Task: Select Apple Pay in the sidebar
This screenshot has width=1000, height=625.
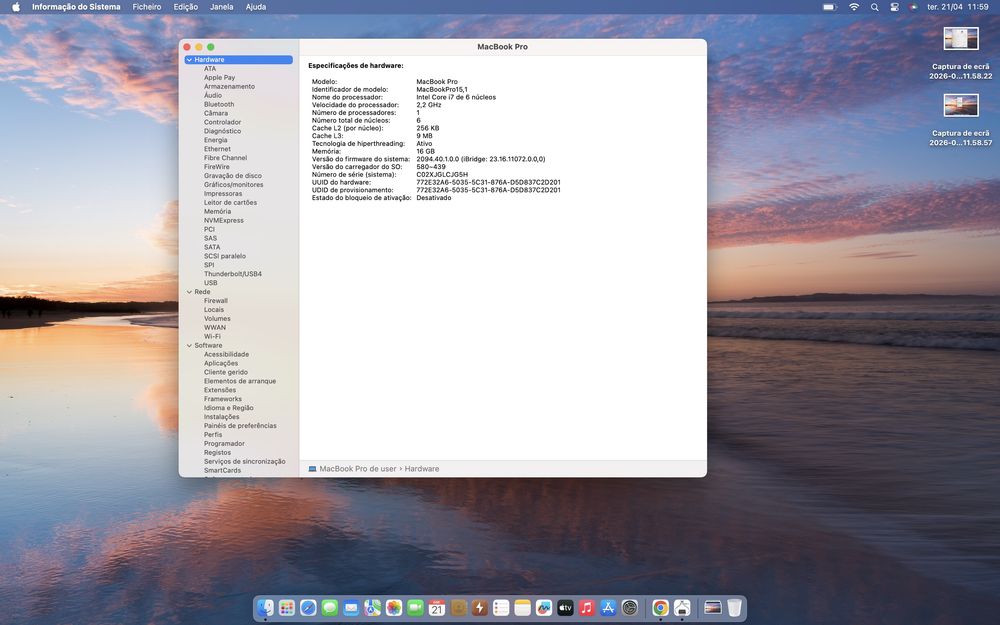Action: pos(219,78)
